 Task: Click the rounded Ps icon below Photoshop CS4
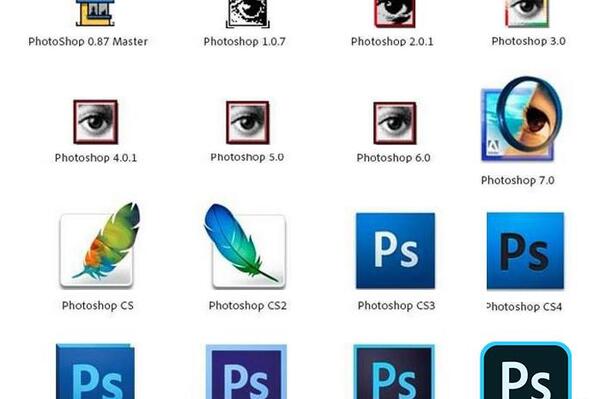pos(526,371)
